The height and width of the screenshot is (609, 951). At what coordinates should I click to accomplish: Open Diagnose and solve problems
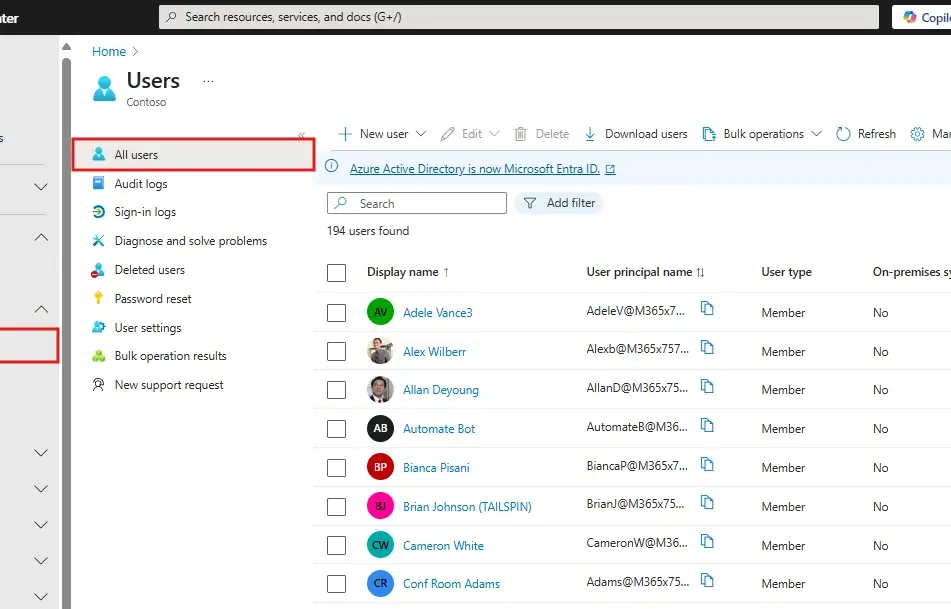(190, 241)
